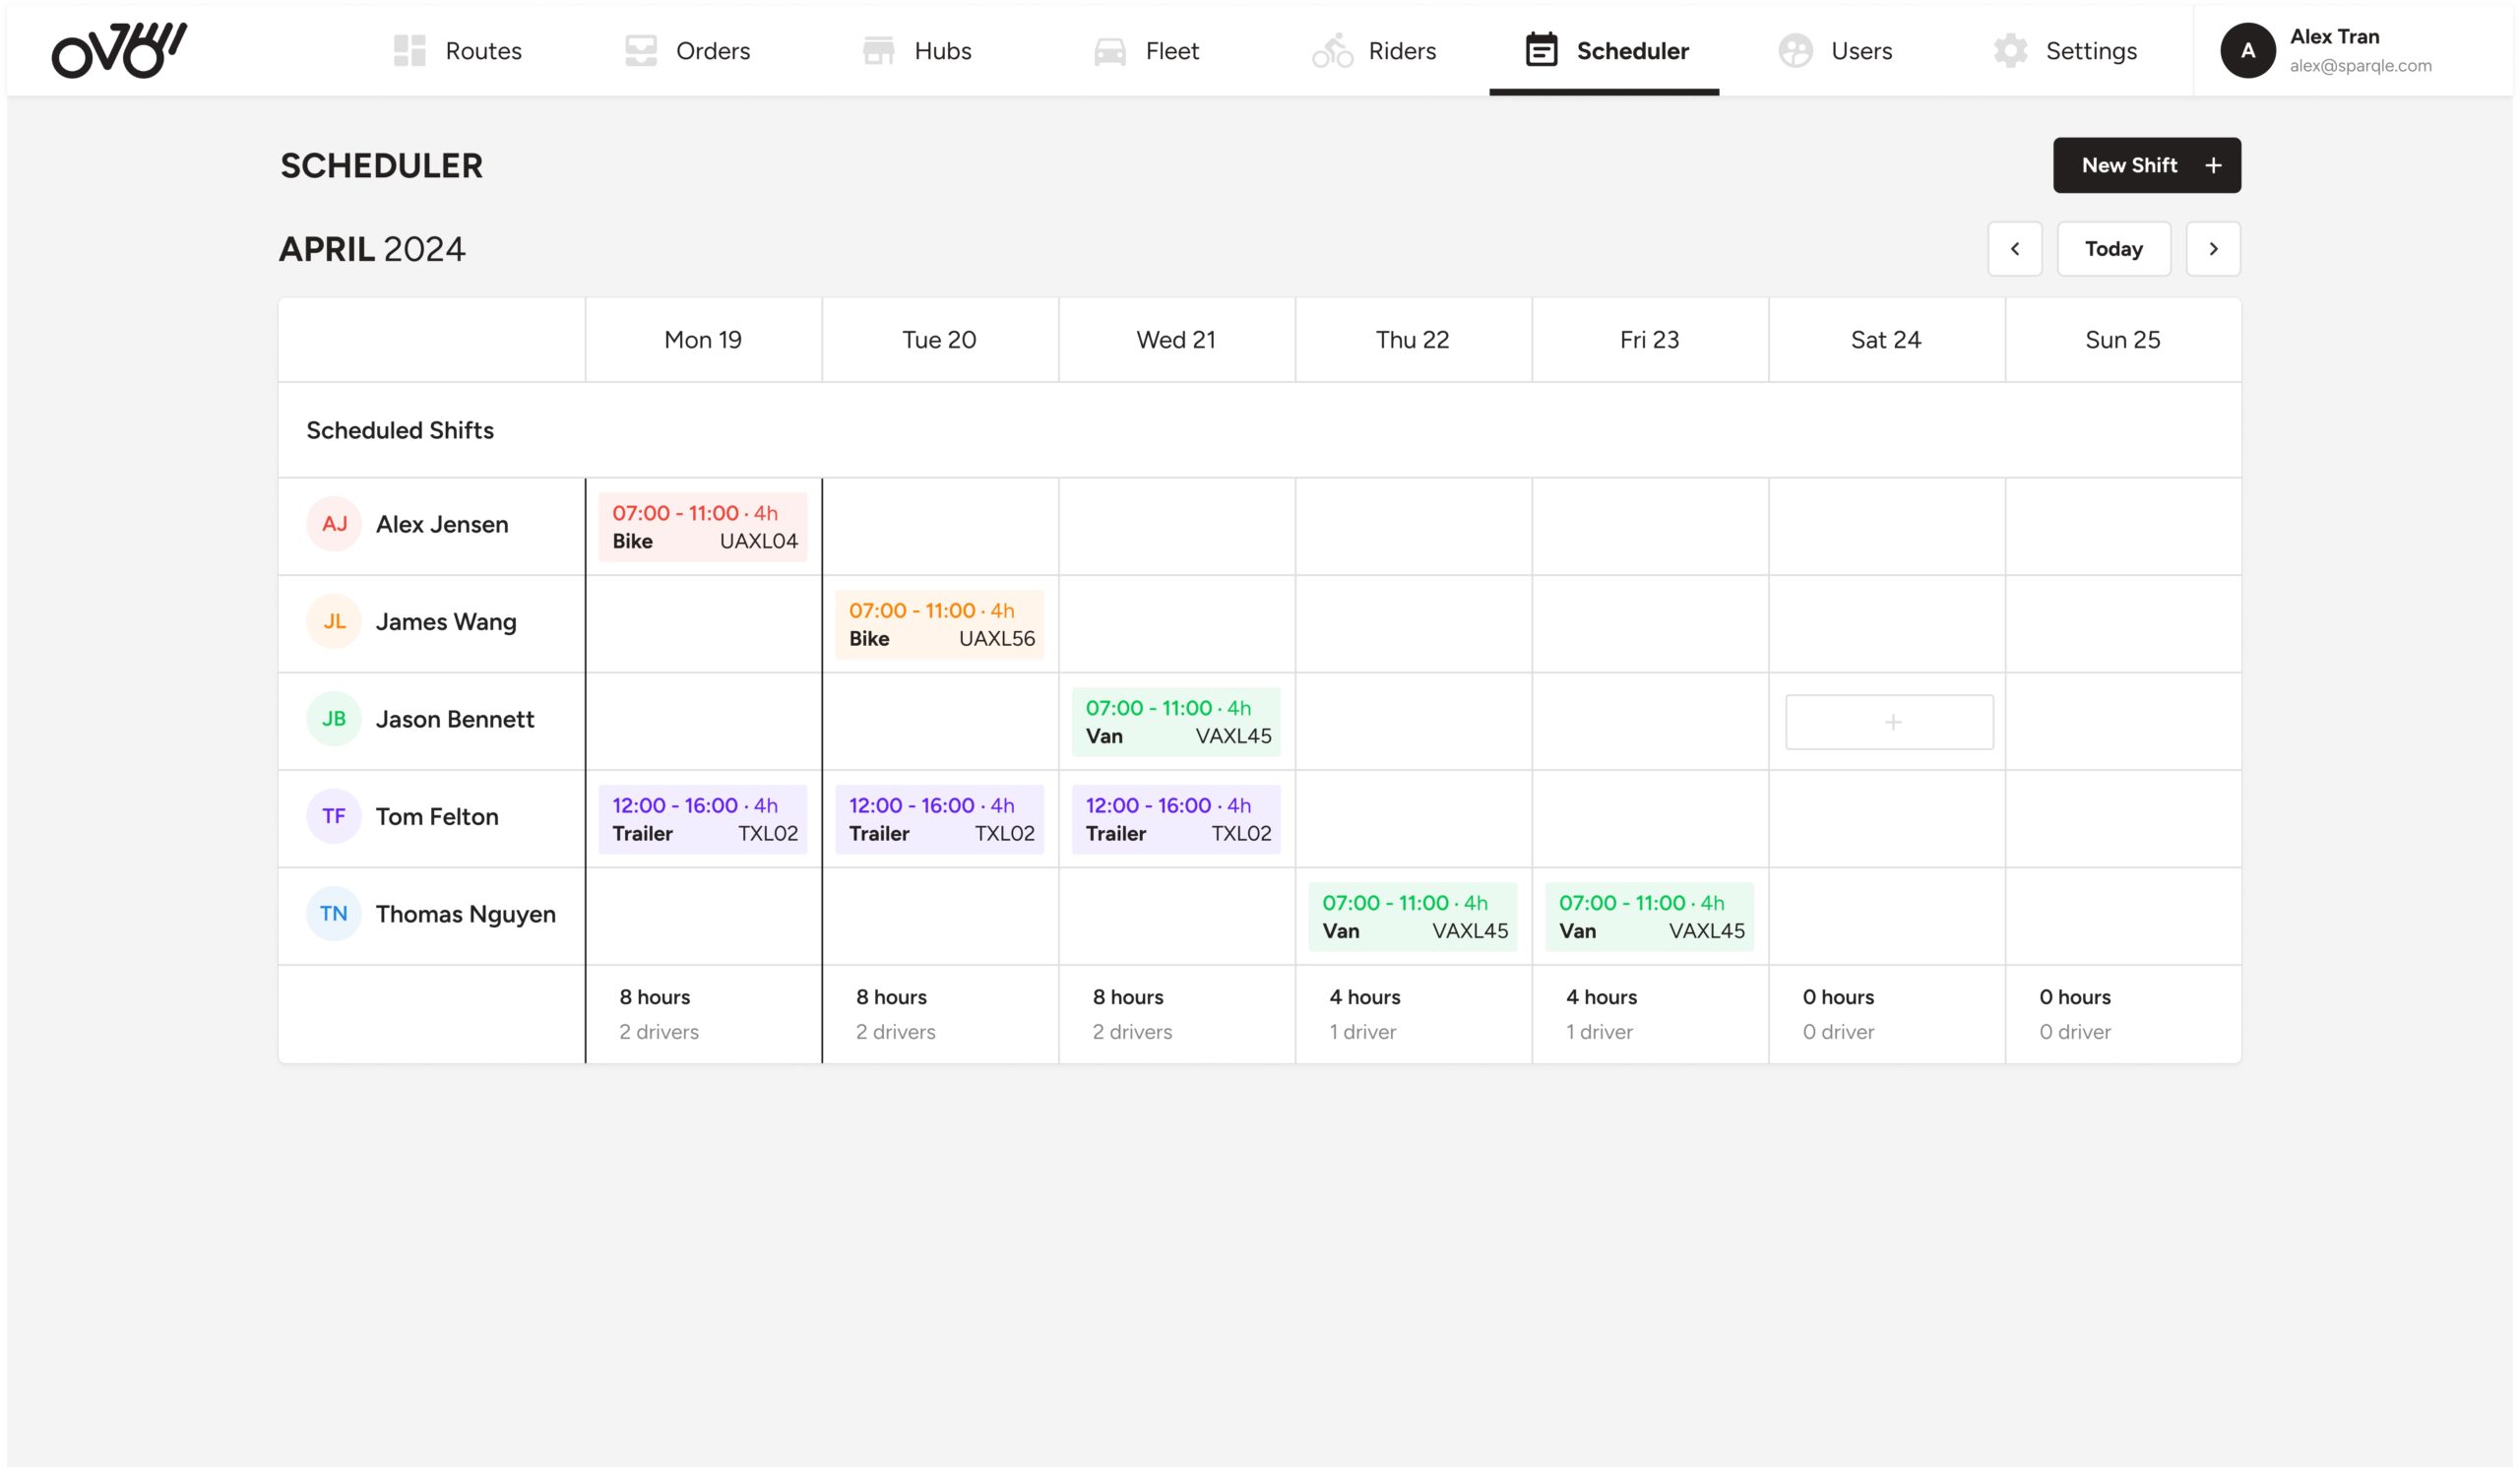This screenshot has width=2520, height=1467.
Task: Click the alex@sparqle.com account email
Action: 2360,66
